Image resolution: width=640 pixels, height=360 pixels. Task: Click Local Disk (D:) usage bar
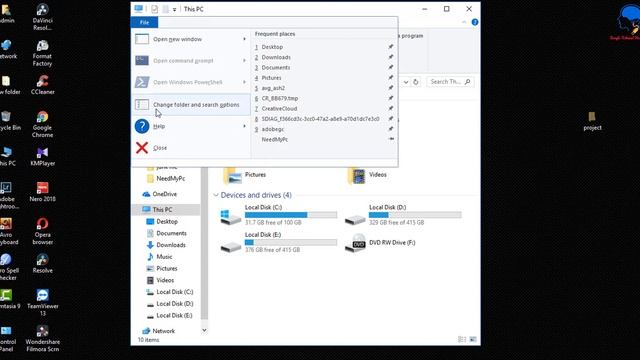click(x=415, y=215)
